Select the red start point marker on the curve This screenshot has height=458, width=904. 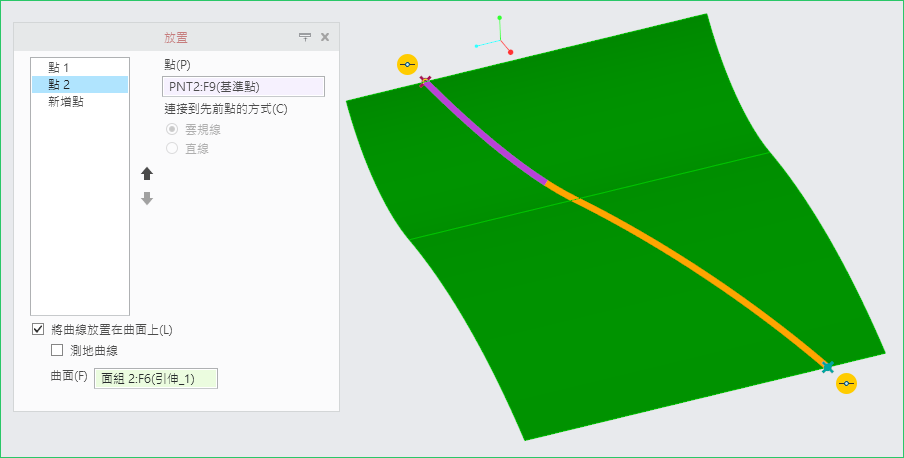[425, 81]
